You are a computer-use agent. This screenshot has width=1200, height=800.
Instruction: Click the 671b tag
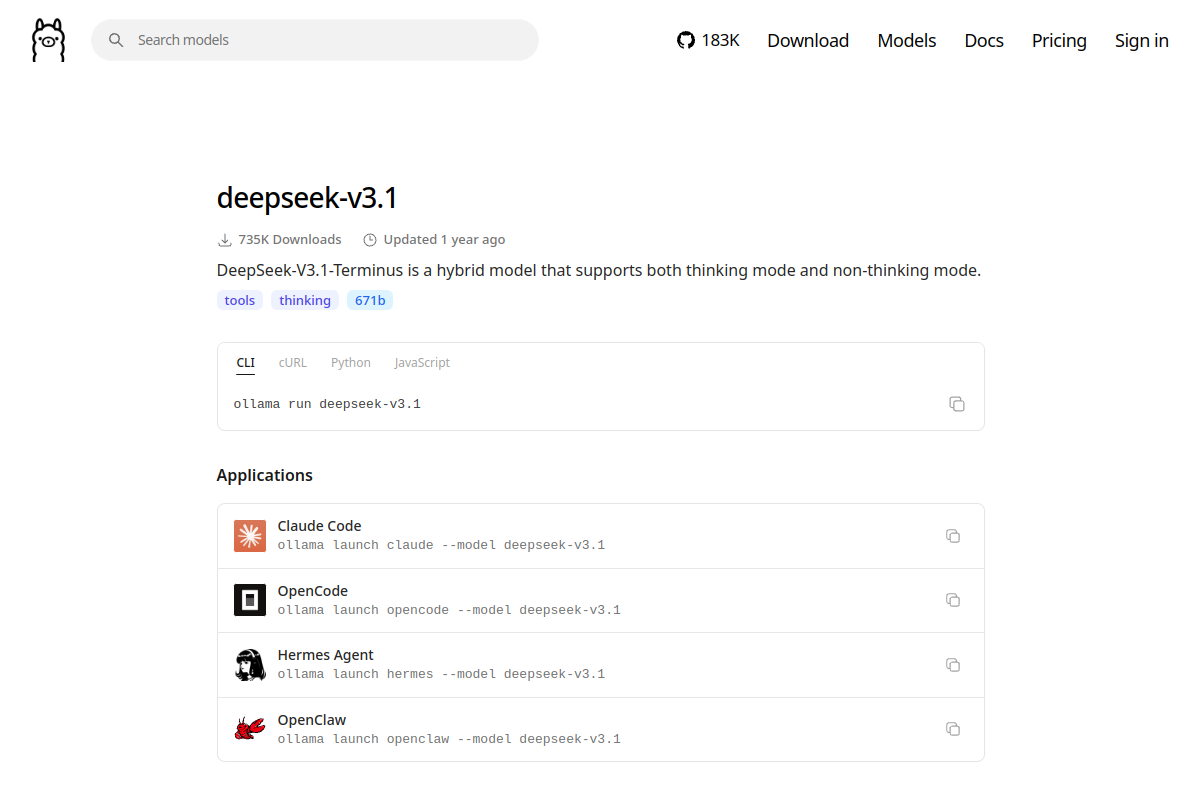pyautogui.click(x=370, y=300)
